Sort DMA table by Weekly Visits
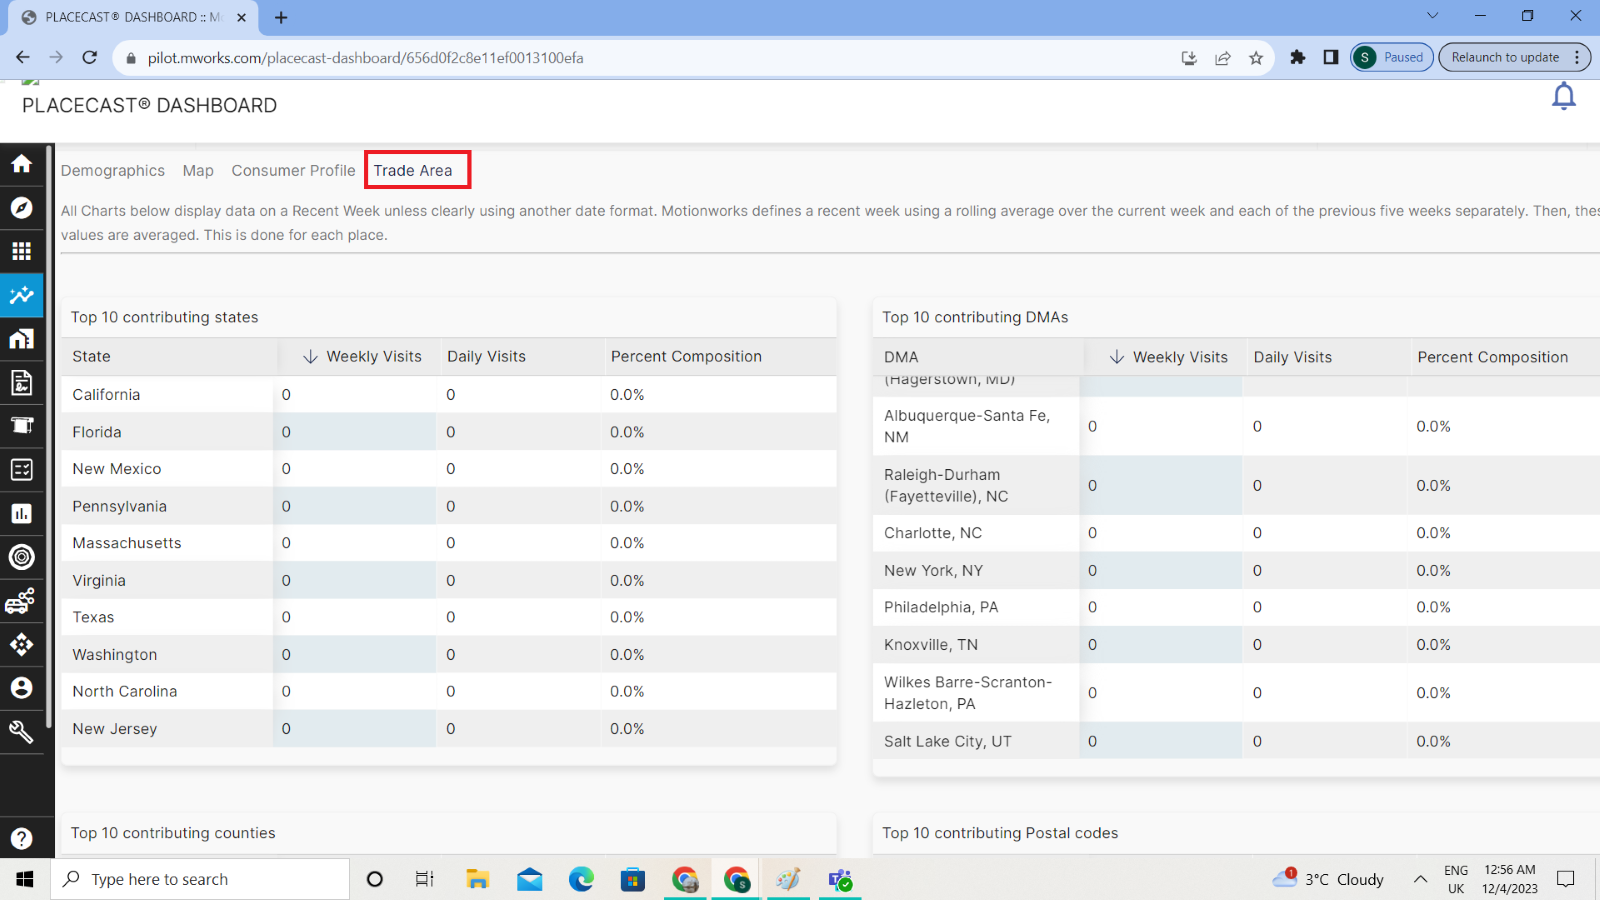This screenshot has height=900, width=1600. 1168,357
